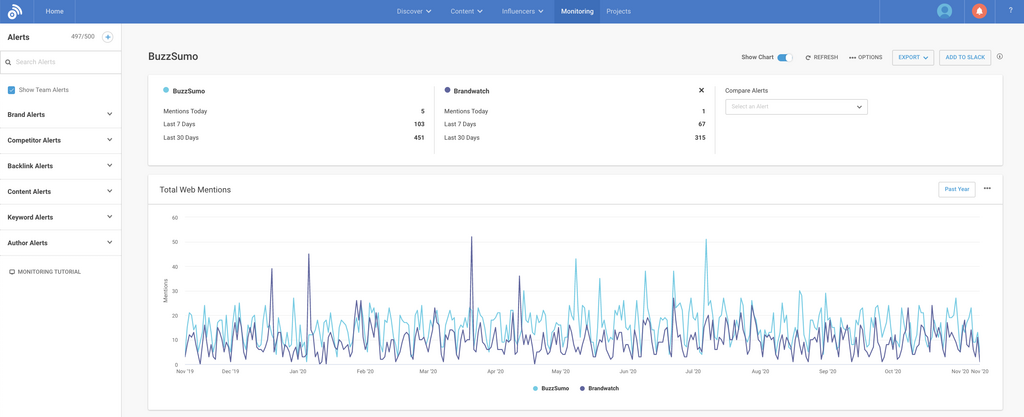1024x417 pixels.
Task: Open chart three-dot more menu
Action: tap(987, 188)
